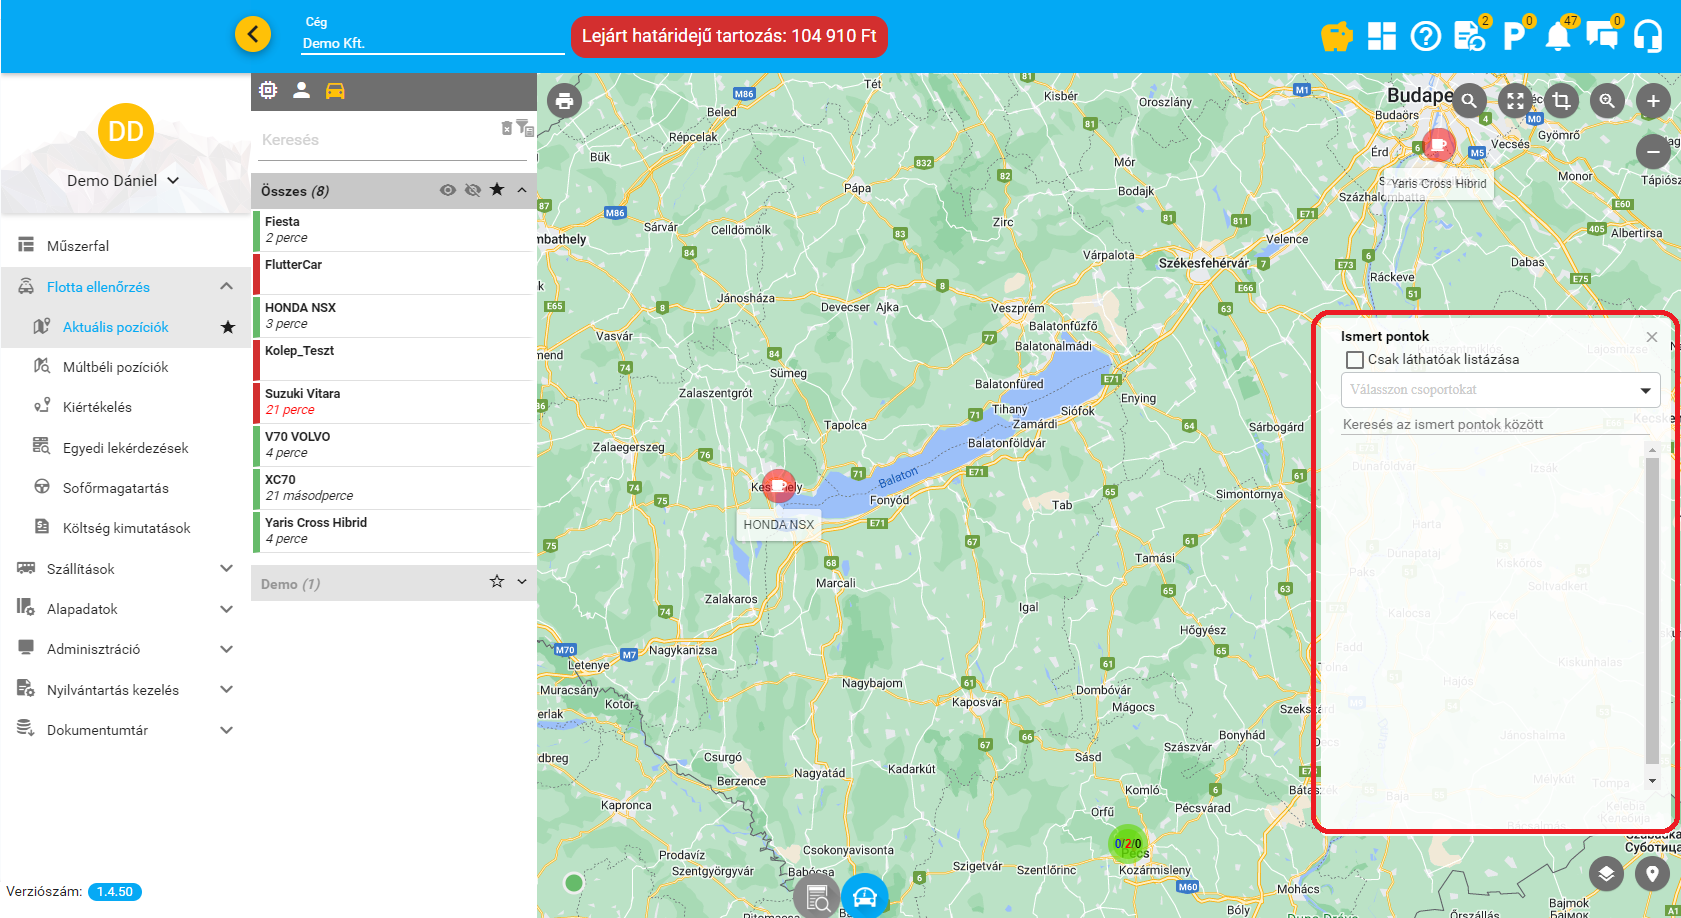Switch to the driver list tab

coord(301,91)
